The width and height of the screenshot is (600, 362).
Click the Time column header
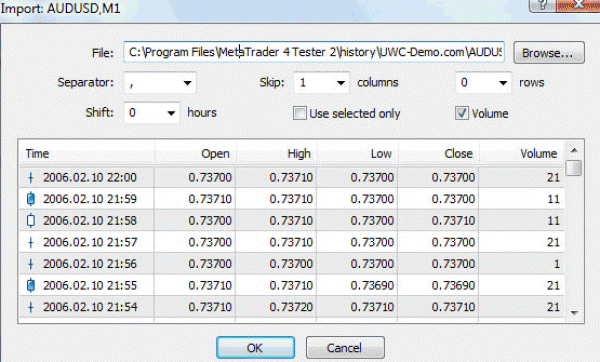(x=86, y=153)
